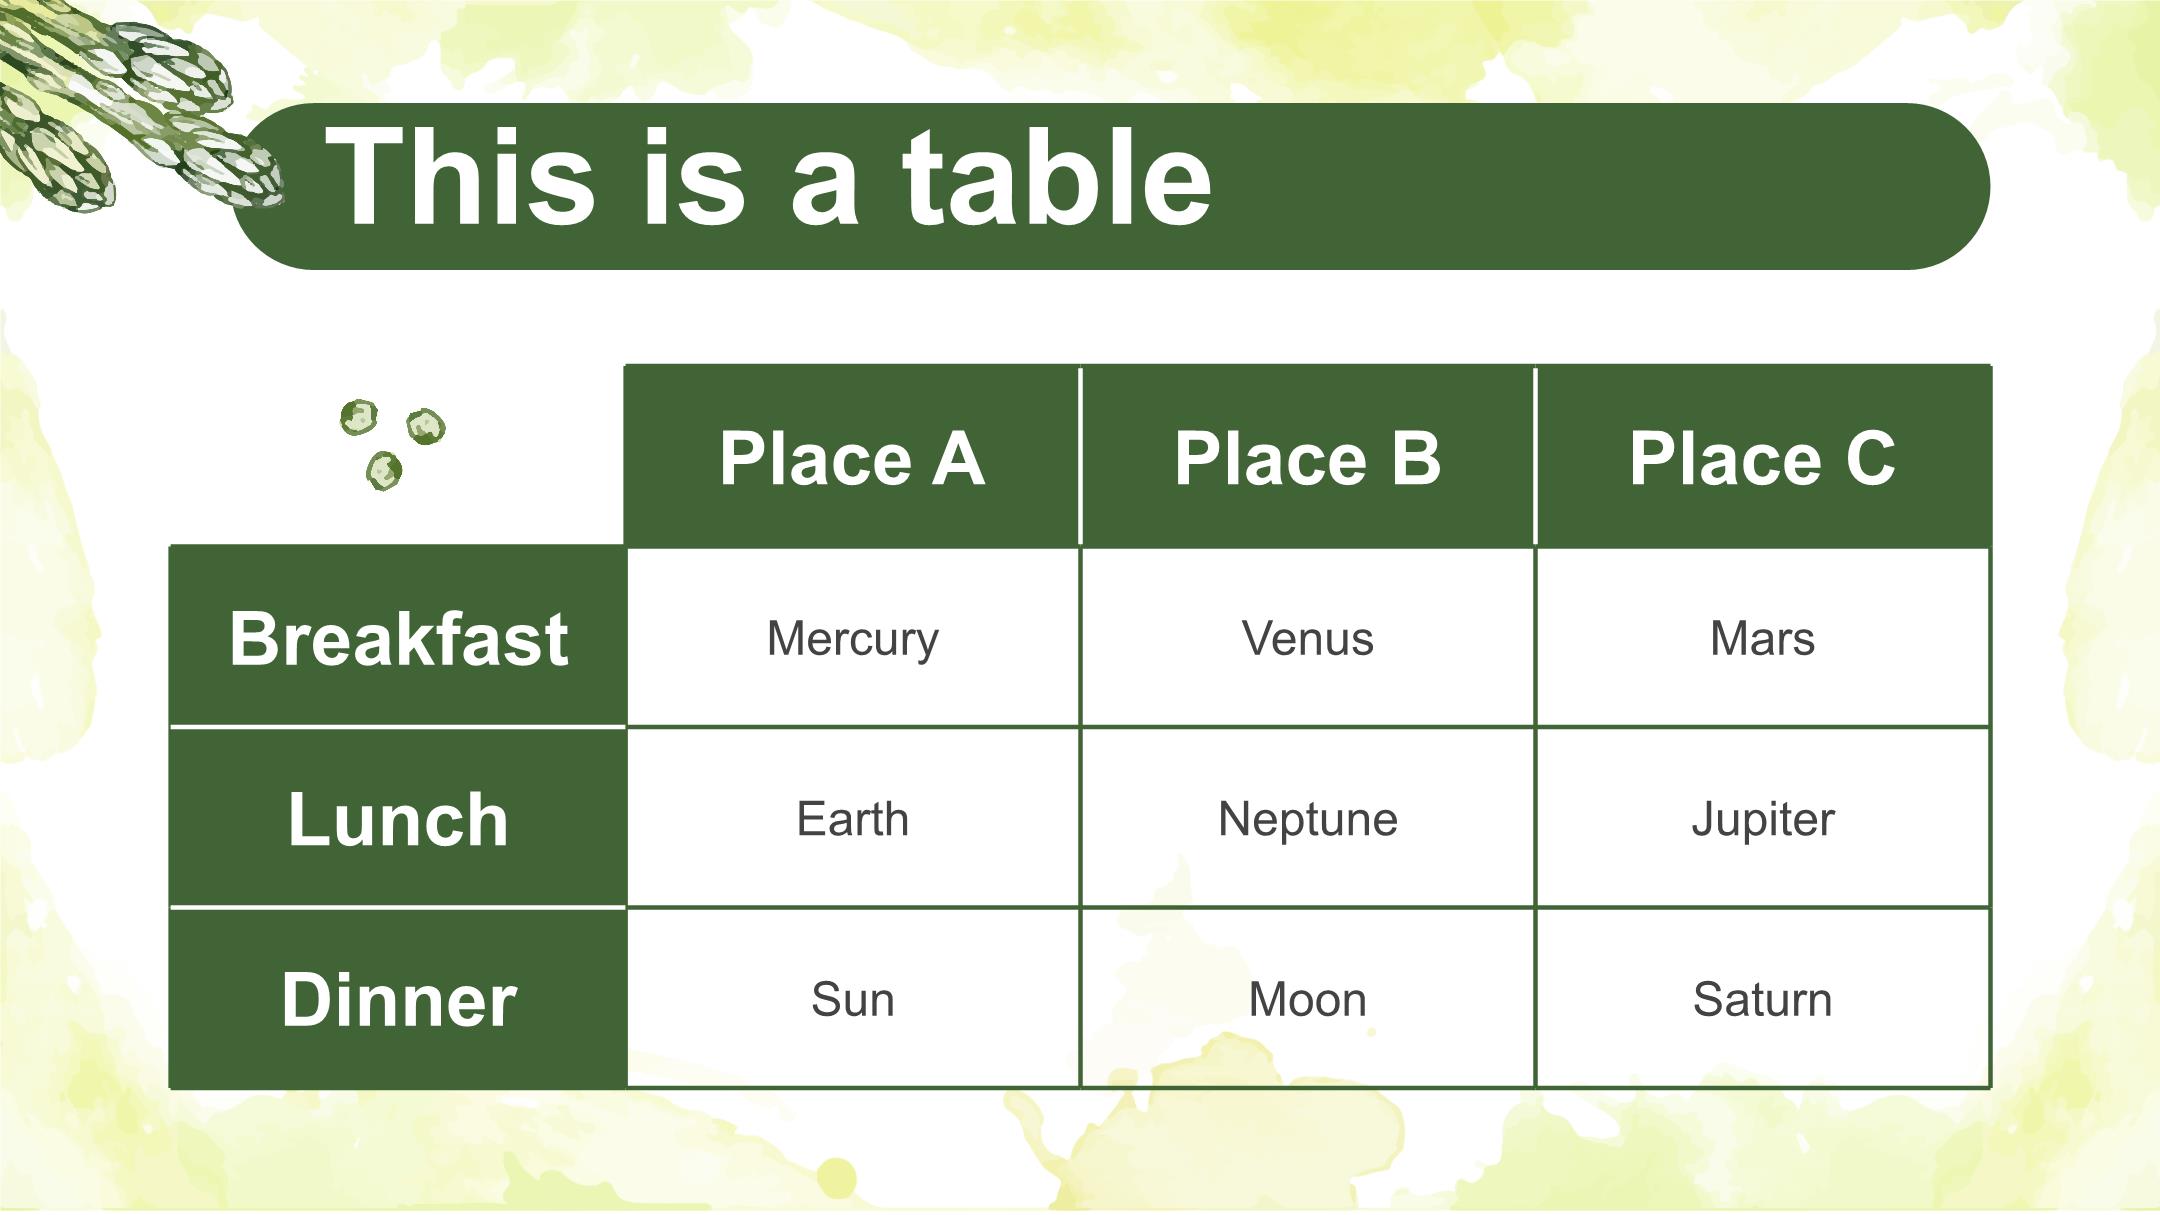Image resolution: width=2160 pixels, height=1215 pixels.
Task: Click the empty top-left table corner area
Action: 398,457
